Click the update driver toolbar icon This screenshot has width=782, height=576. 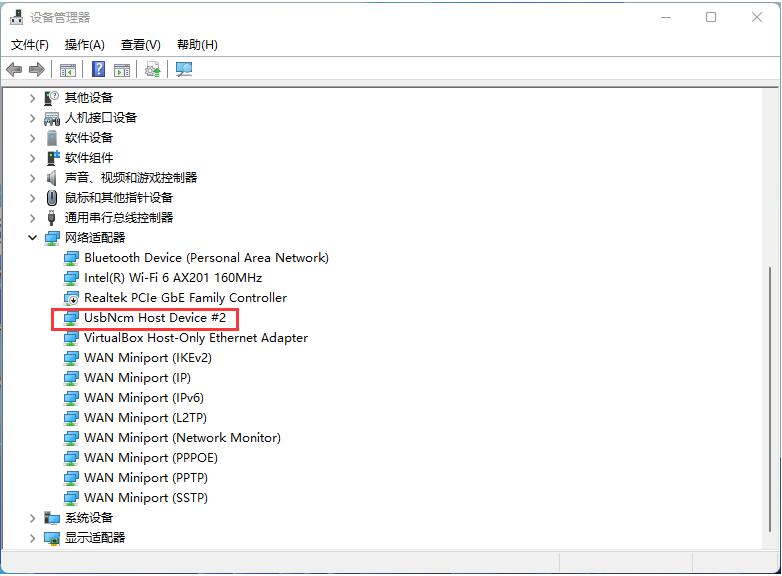[x=153, y=69]
